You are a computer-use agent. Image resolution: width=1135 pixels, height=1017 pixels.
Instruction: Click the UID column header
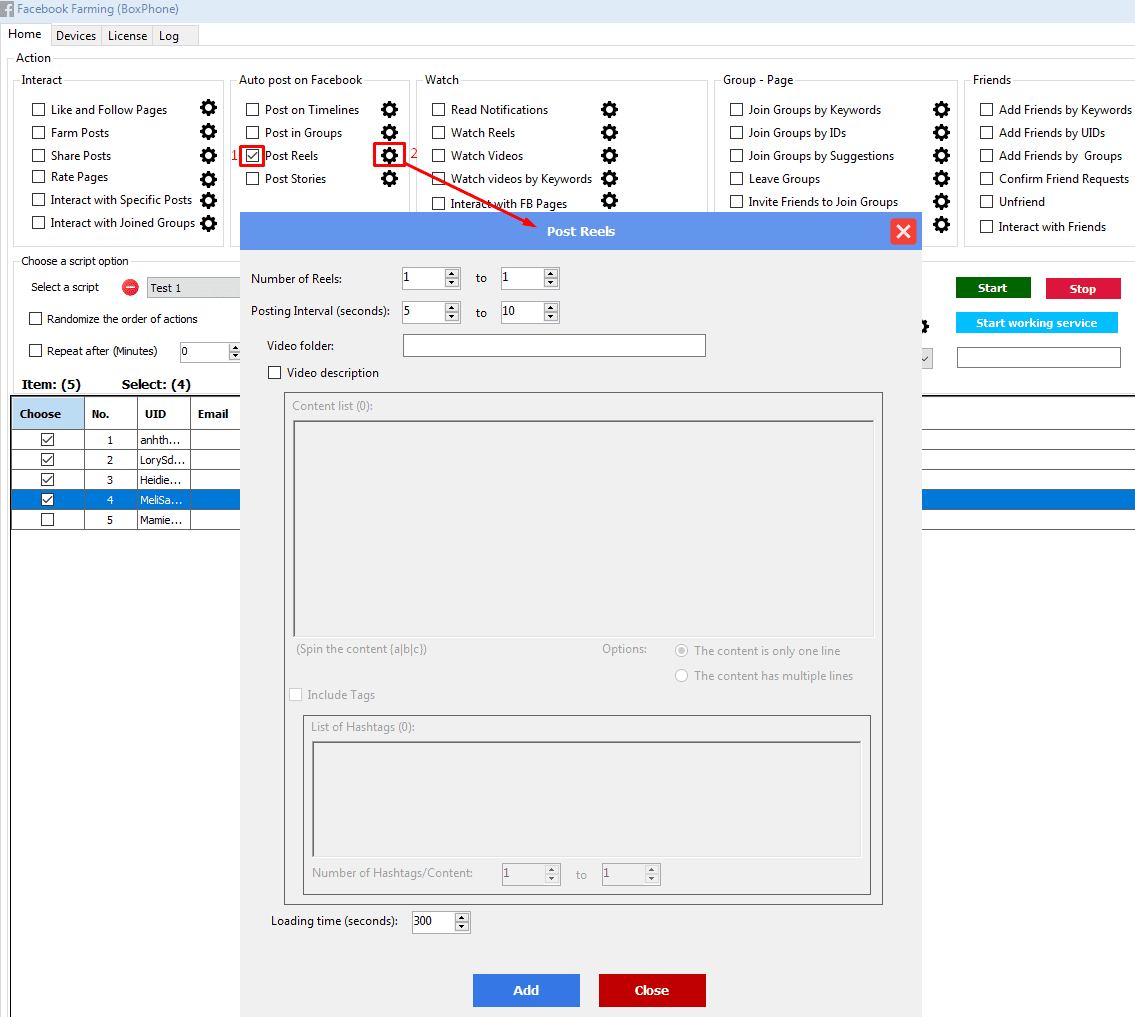pyautogui.click(x=164, y=413)
